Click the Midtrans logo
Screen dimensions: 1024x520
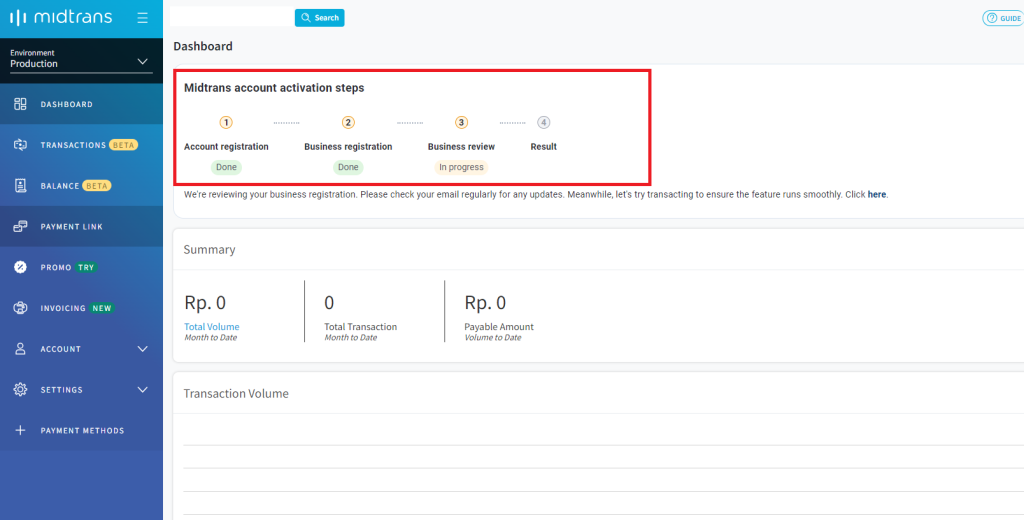[x=61, y=18]
